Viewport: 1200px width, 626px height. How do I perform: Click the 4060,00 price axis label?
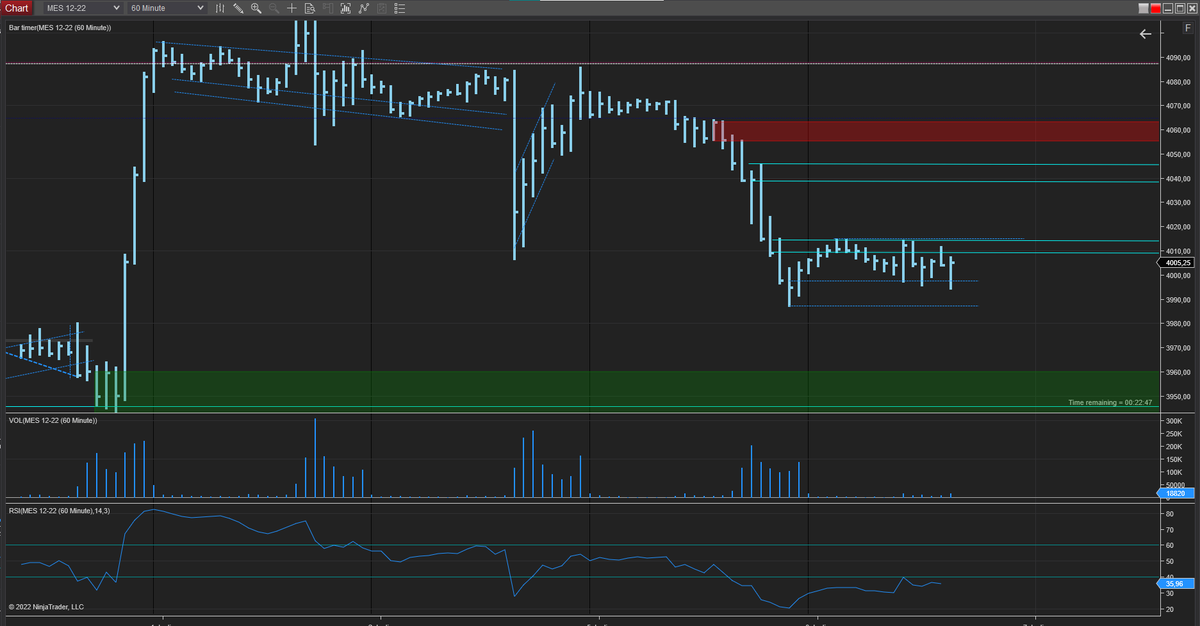[1179, 130]
